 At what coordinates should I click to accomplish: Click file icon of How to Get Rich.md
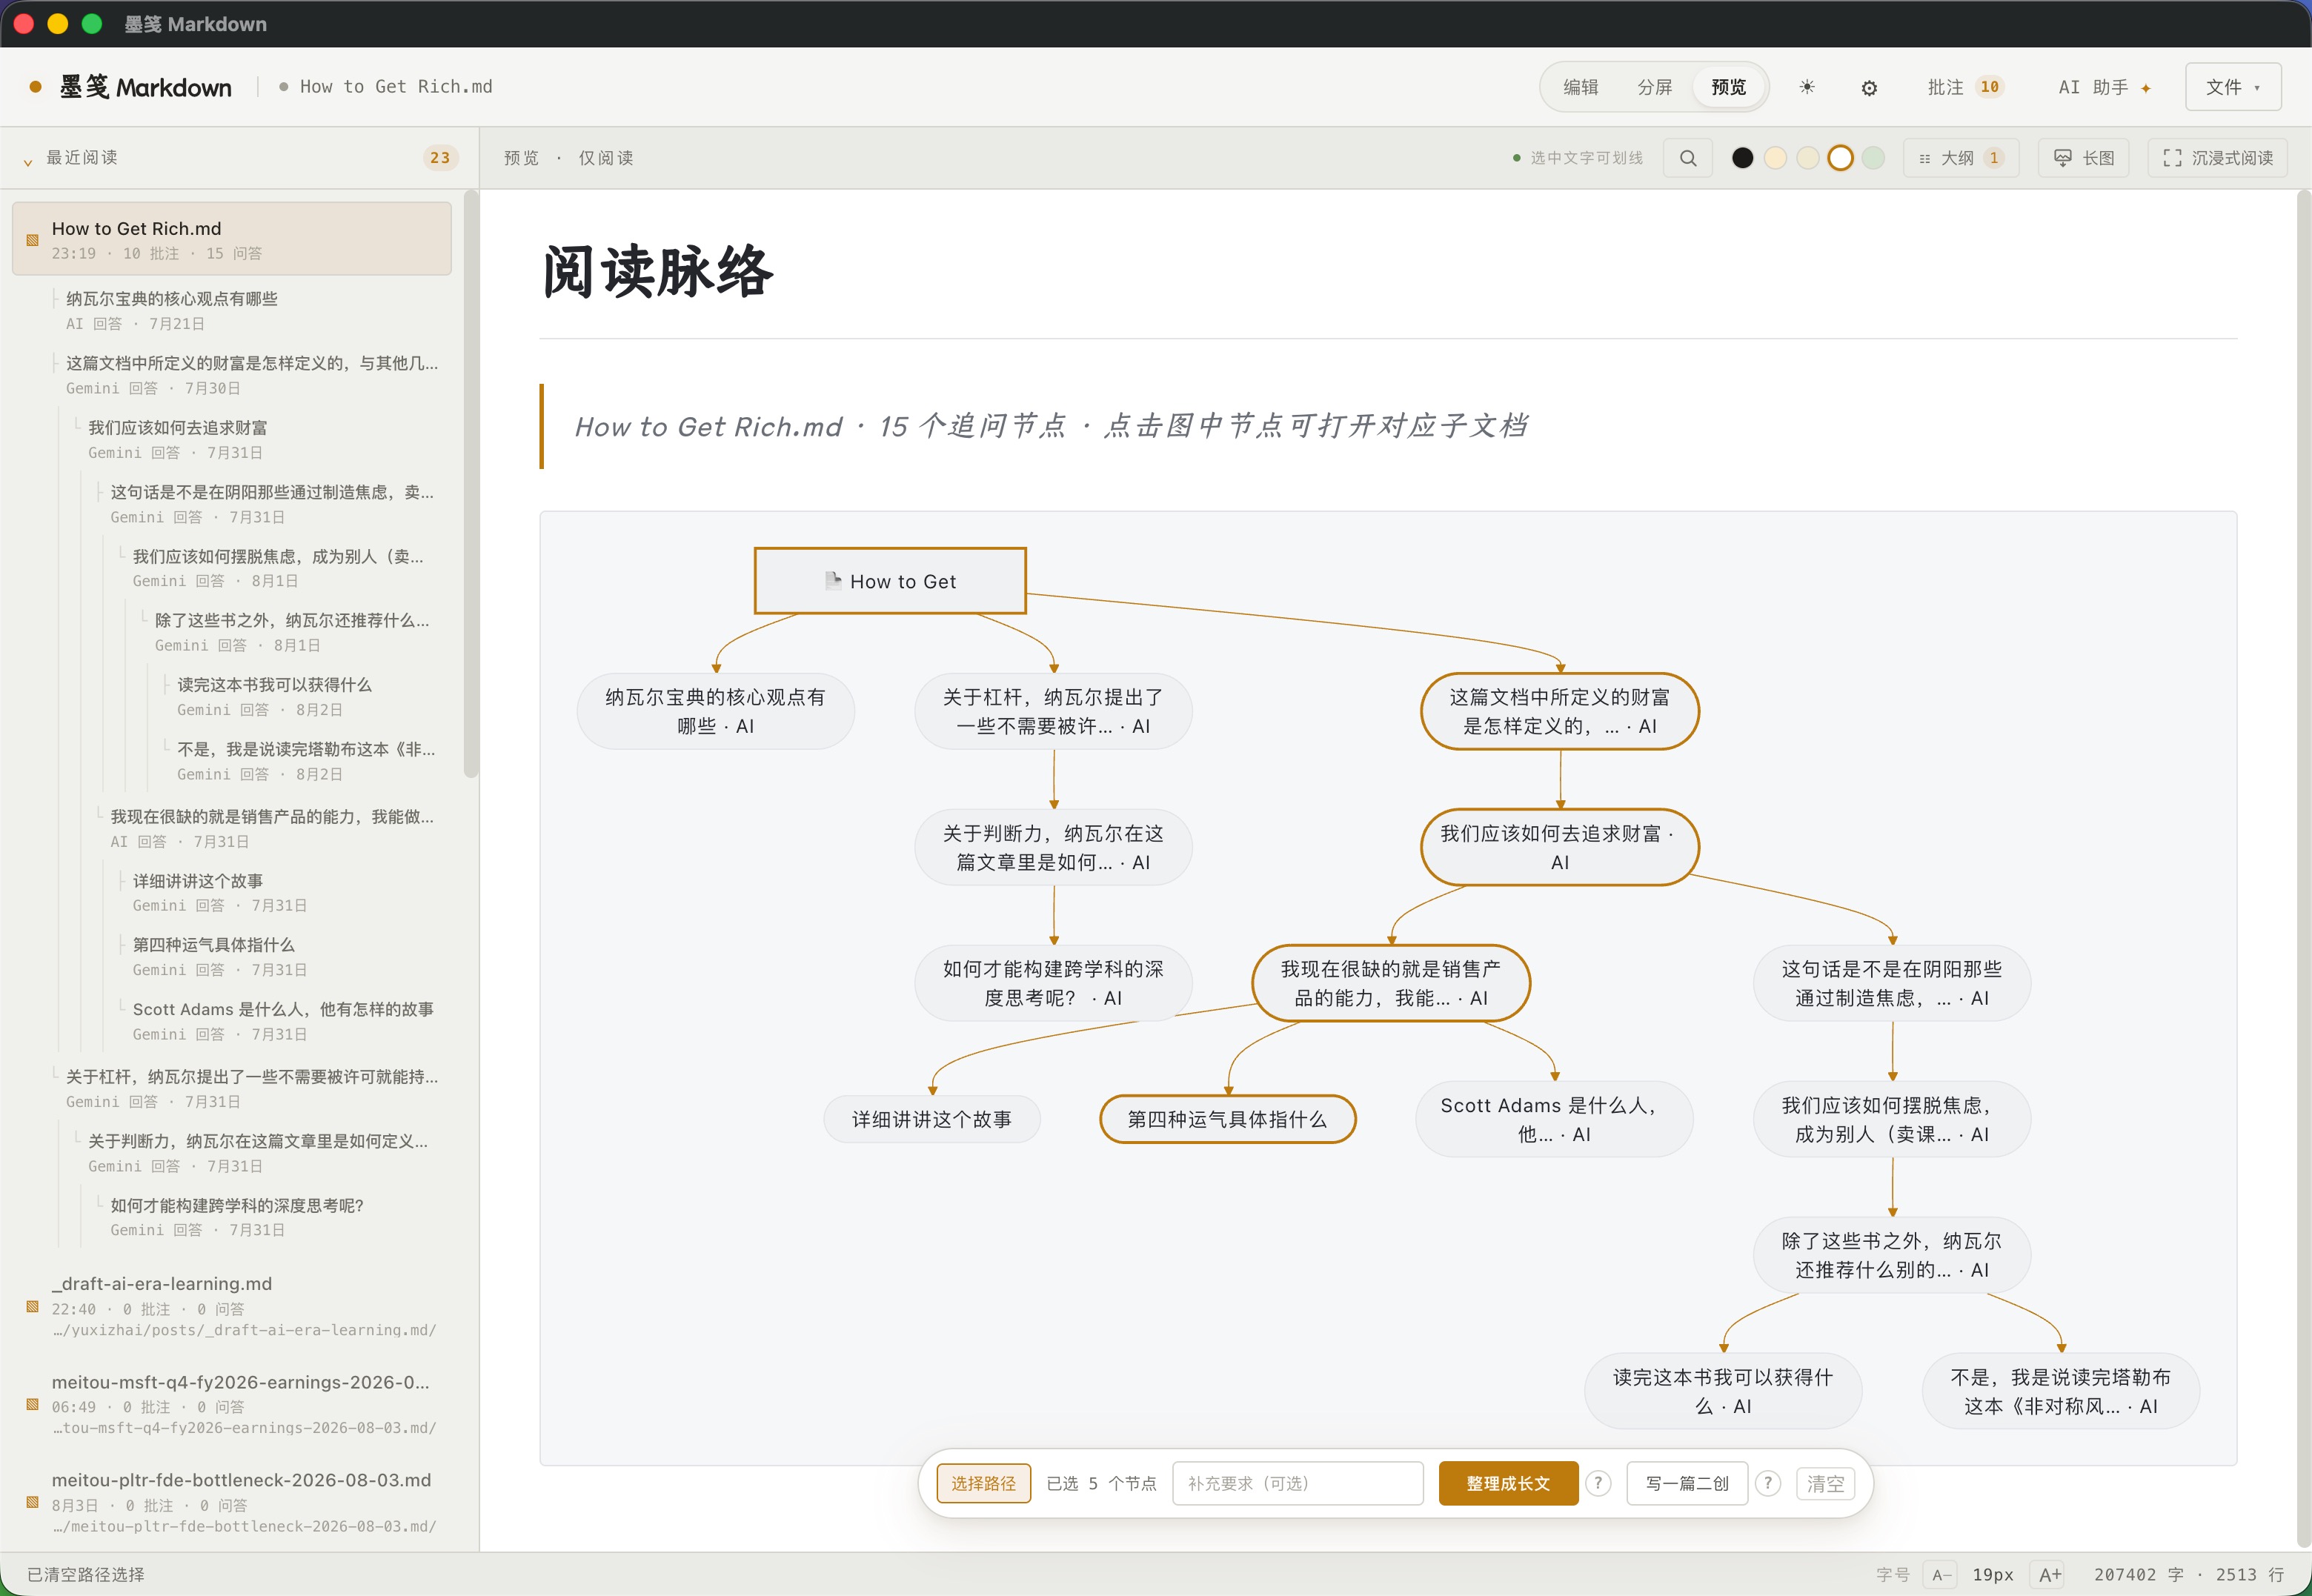point(32,240)
